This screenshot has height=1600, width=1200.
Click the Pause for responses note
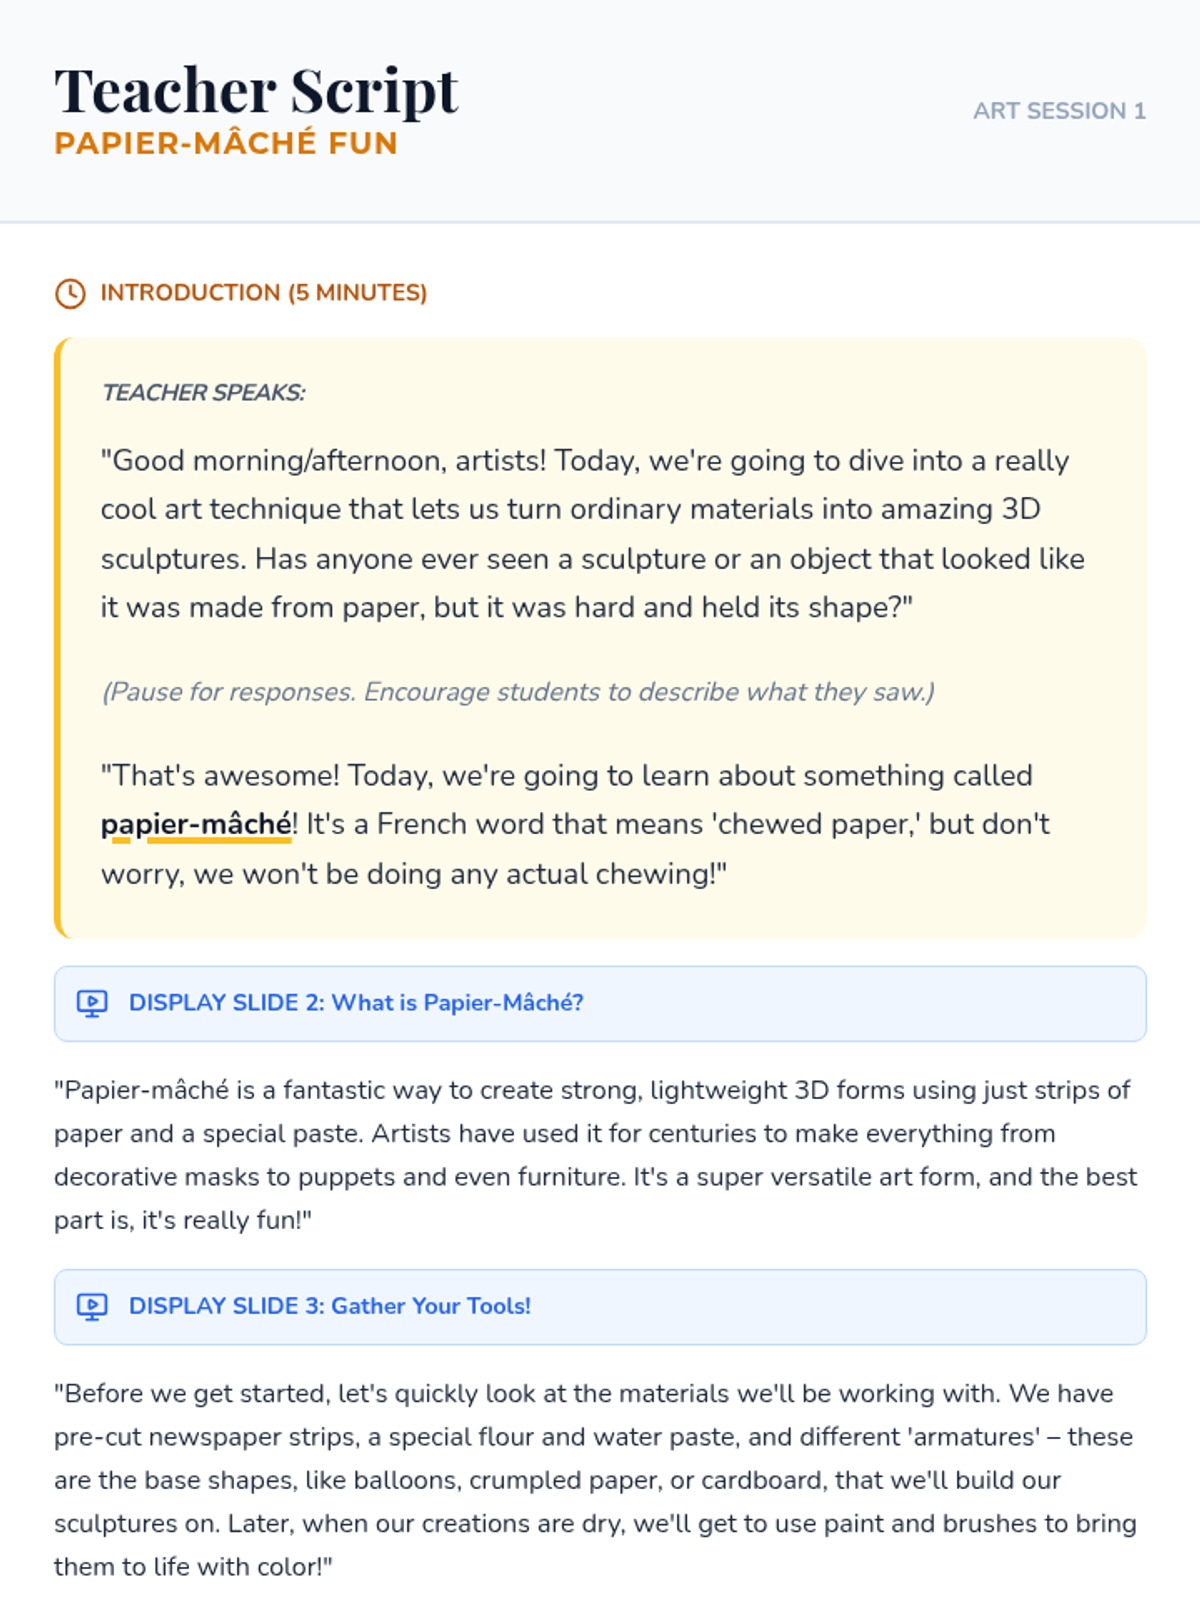[x=518, y=692]
